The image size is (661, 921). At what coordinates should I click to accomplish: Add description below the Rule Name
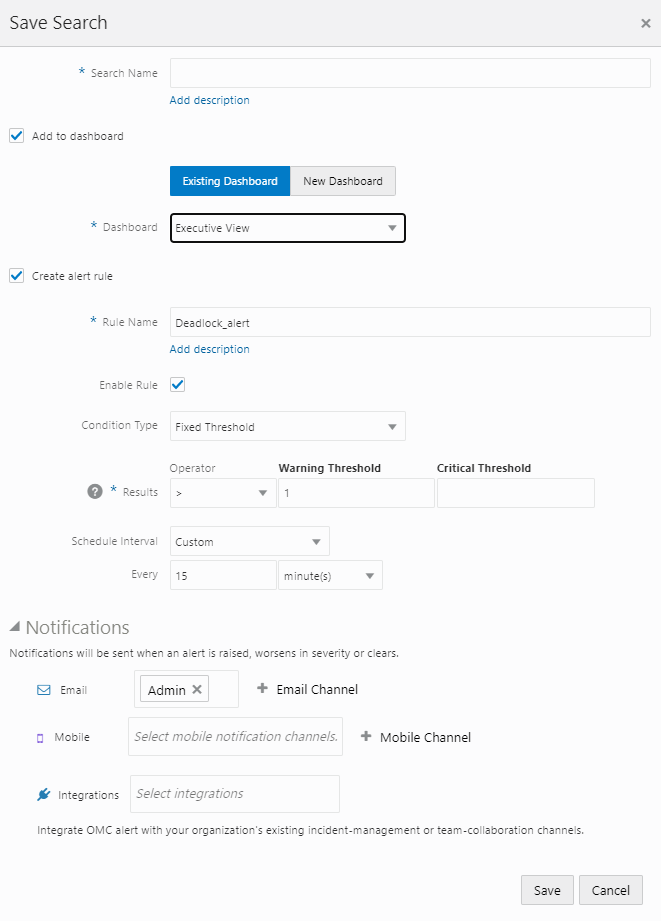pyautogui.click(x=209, y=348)
